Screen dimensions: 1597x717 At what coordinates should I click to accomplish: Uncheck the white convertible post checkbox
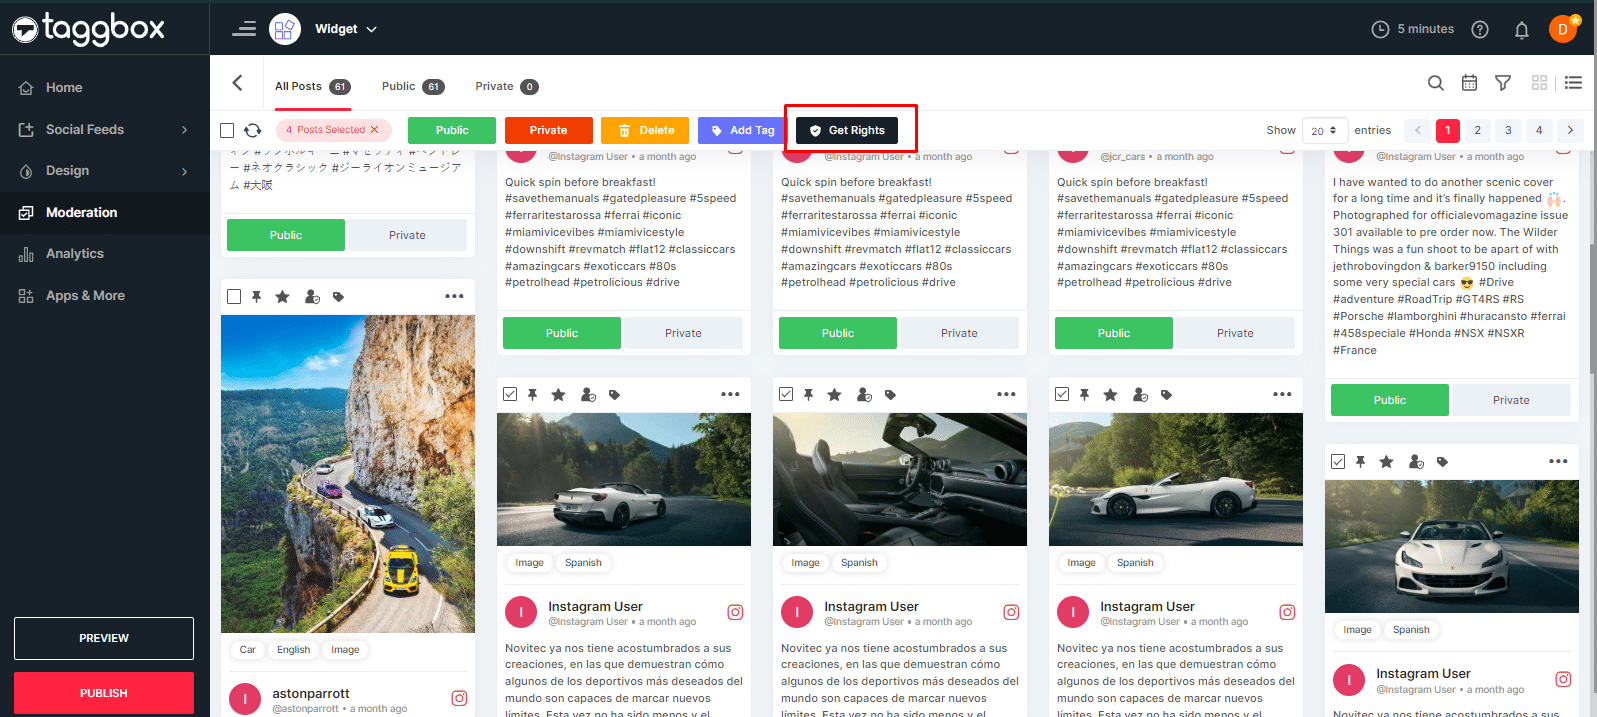[x=510, y=395]
